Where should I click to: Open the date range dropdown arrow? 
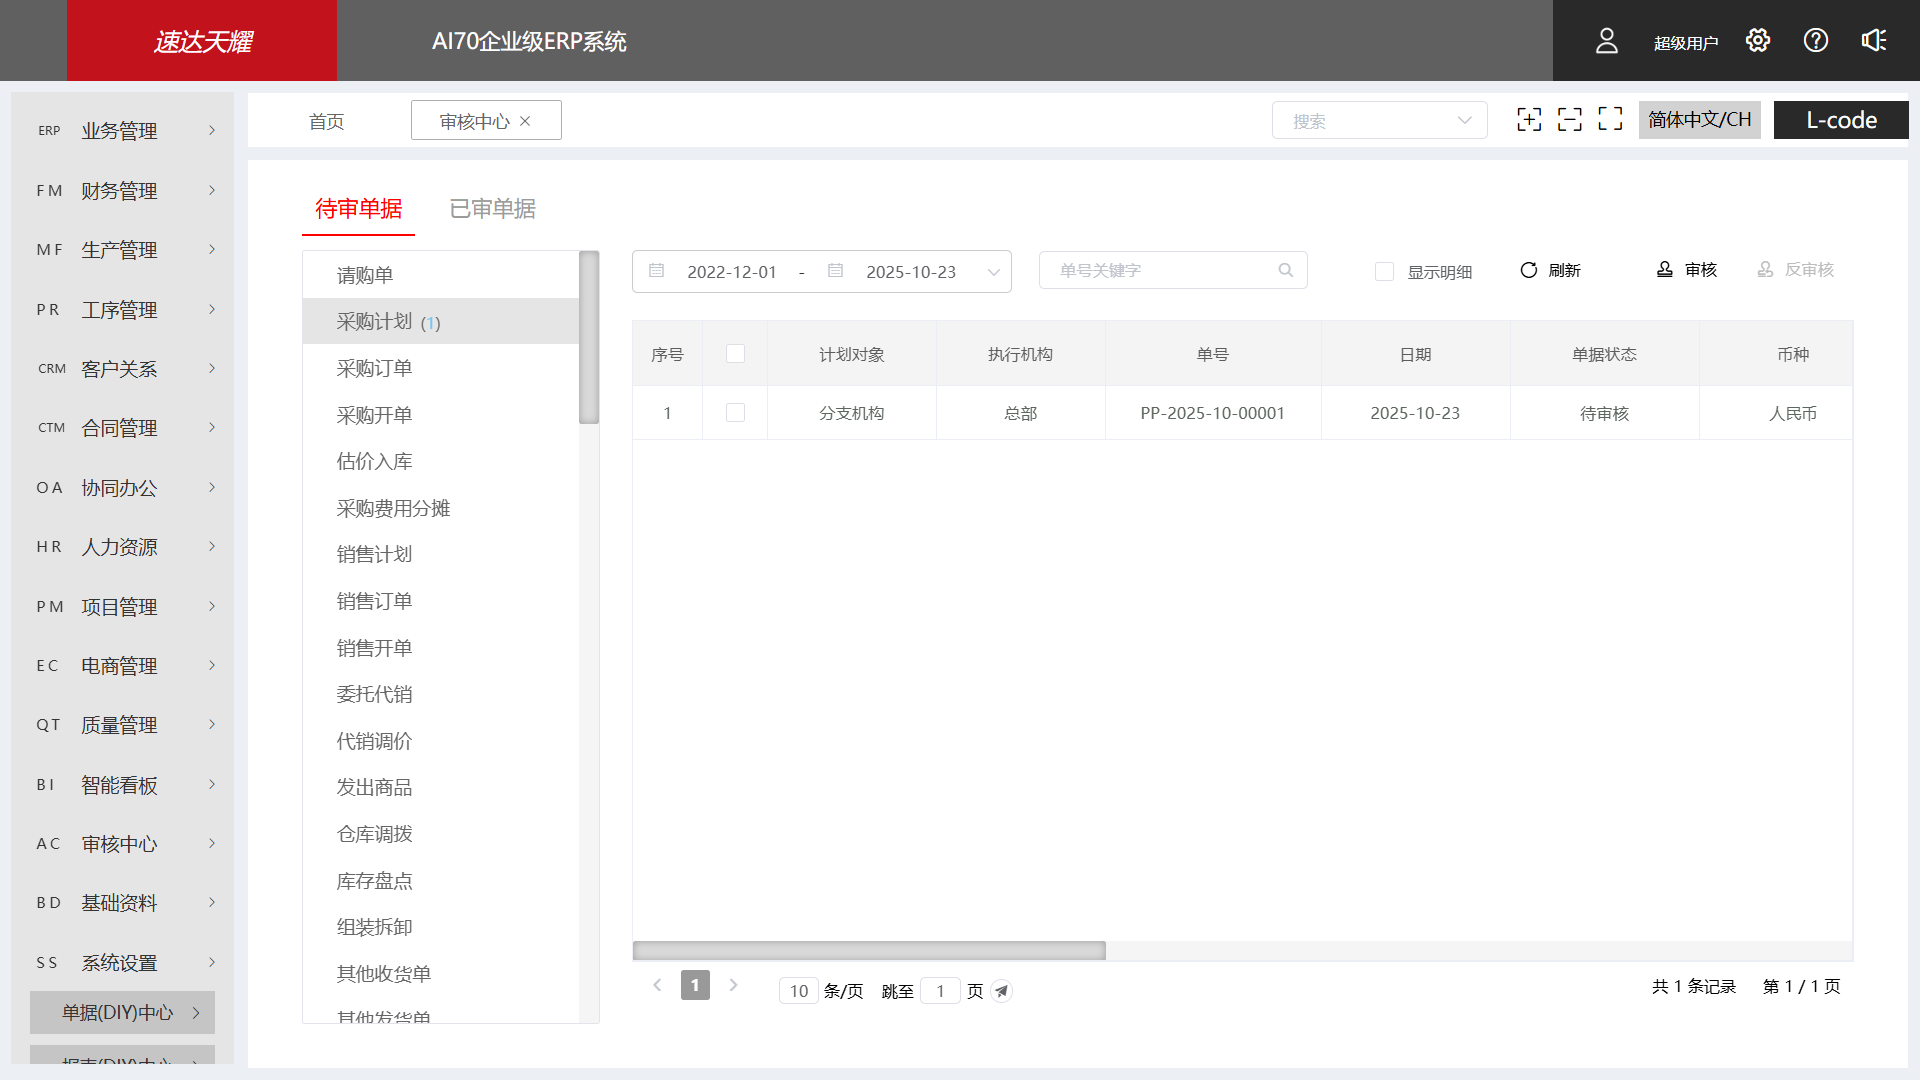coord(993,271)
